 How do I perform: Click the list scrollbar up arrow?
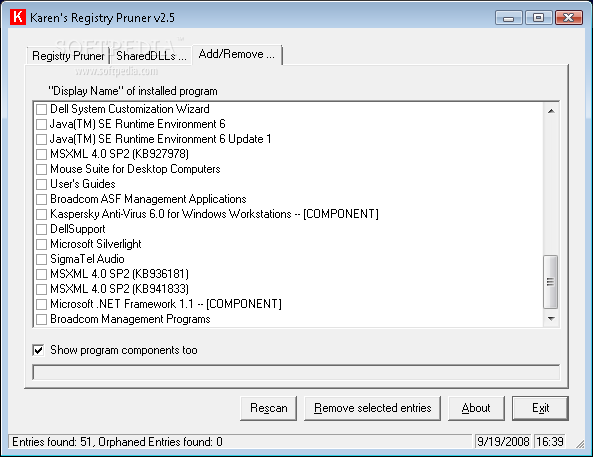click(551, 111)
